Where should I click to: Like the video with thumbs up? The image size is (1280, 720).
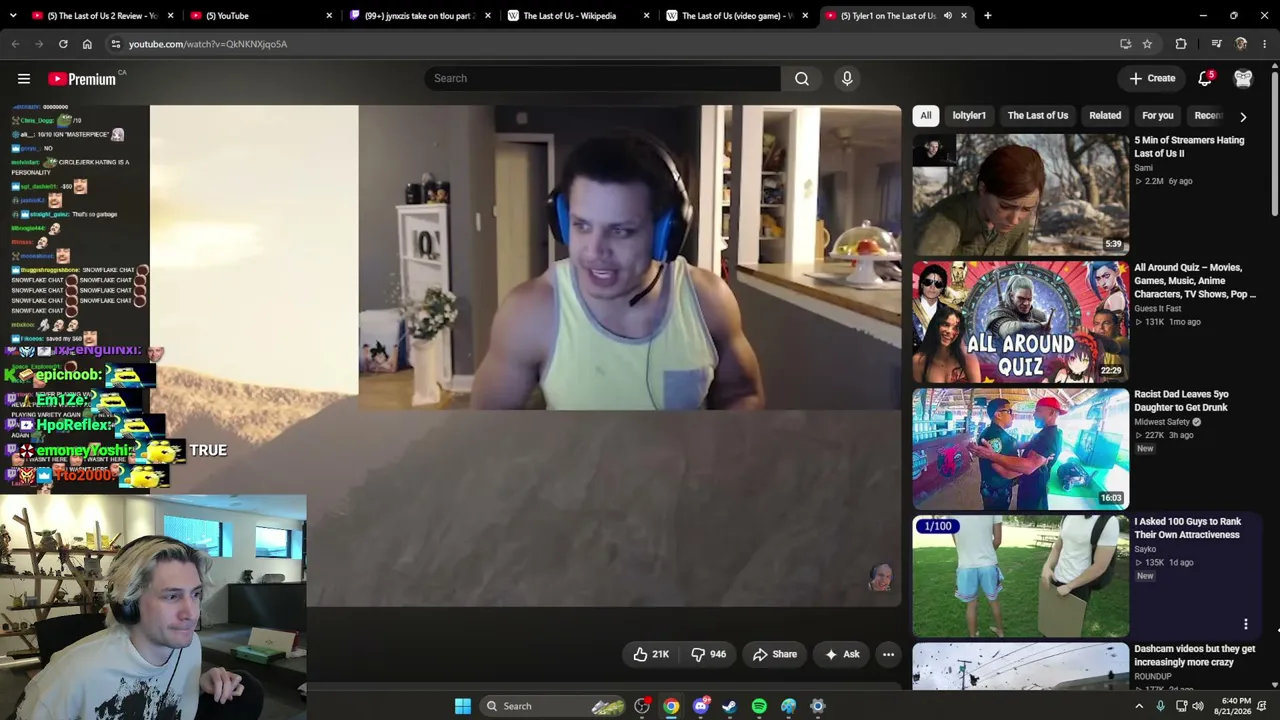click(651, 654)
